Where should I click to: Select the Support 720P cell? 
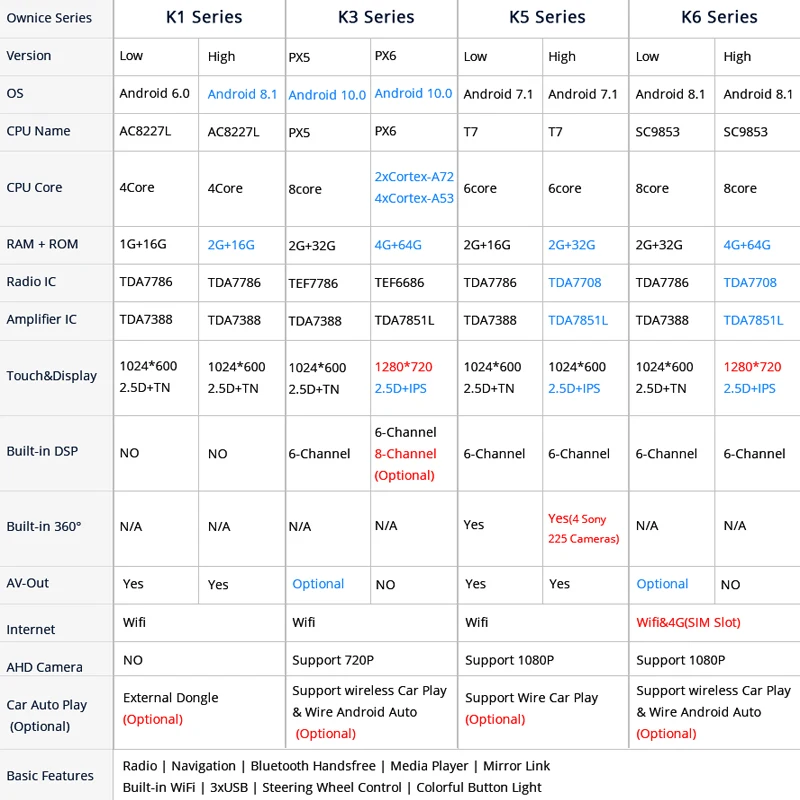333,660
